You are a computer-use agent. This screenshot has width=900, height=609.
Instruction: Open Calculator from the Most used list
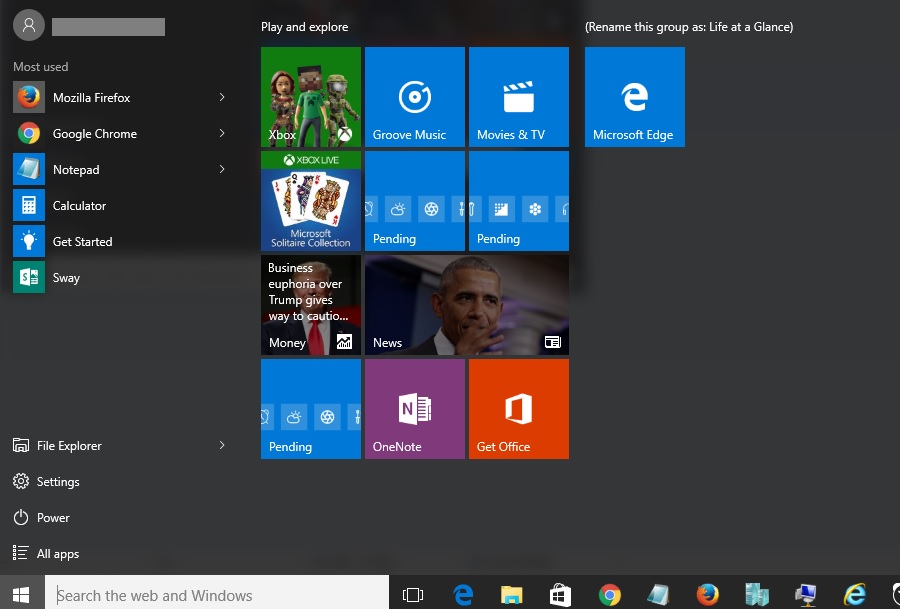(121, 205)
